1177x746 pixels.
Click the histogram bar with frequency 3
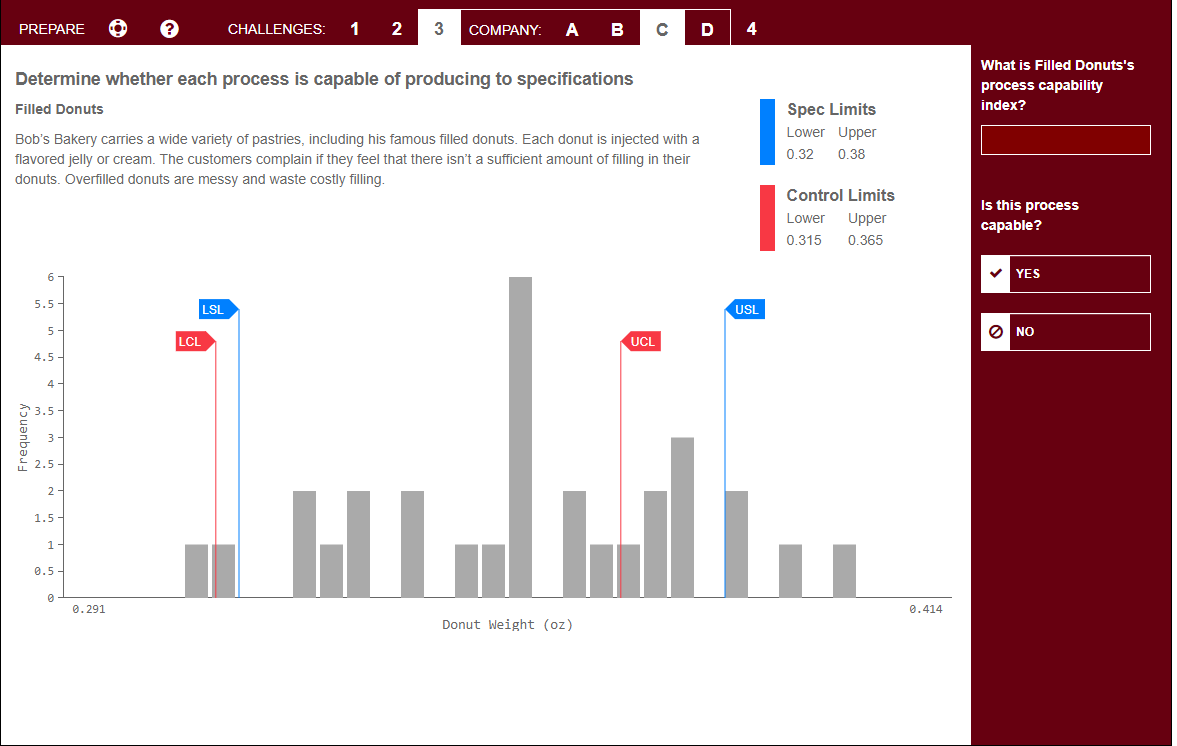(x=682, y=517)
